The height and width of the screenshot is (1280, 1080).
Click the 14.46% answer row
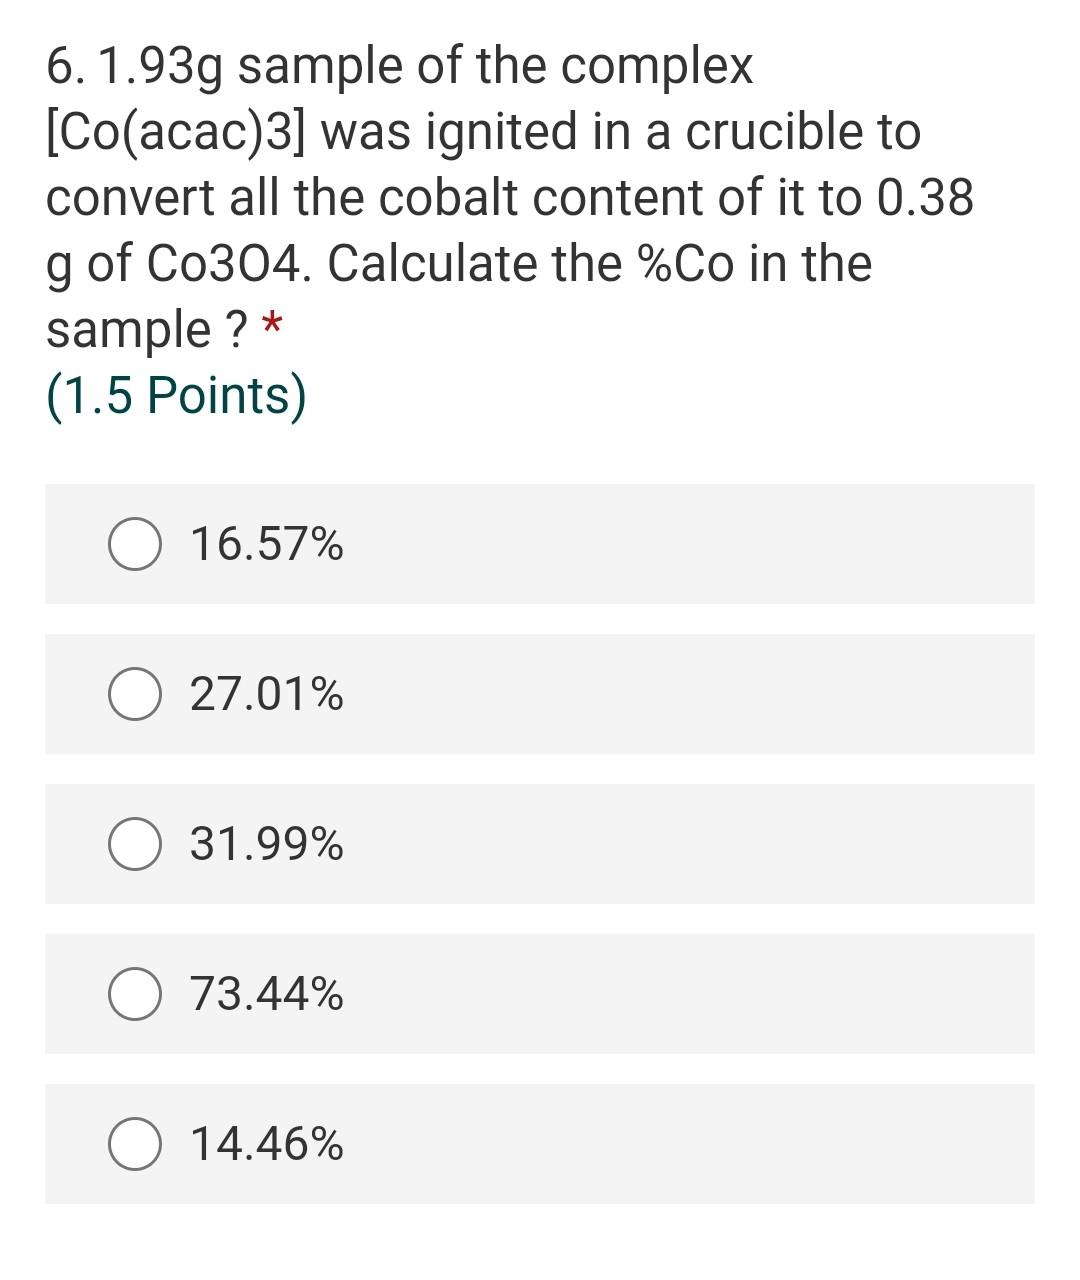click(540, 1143)
